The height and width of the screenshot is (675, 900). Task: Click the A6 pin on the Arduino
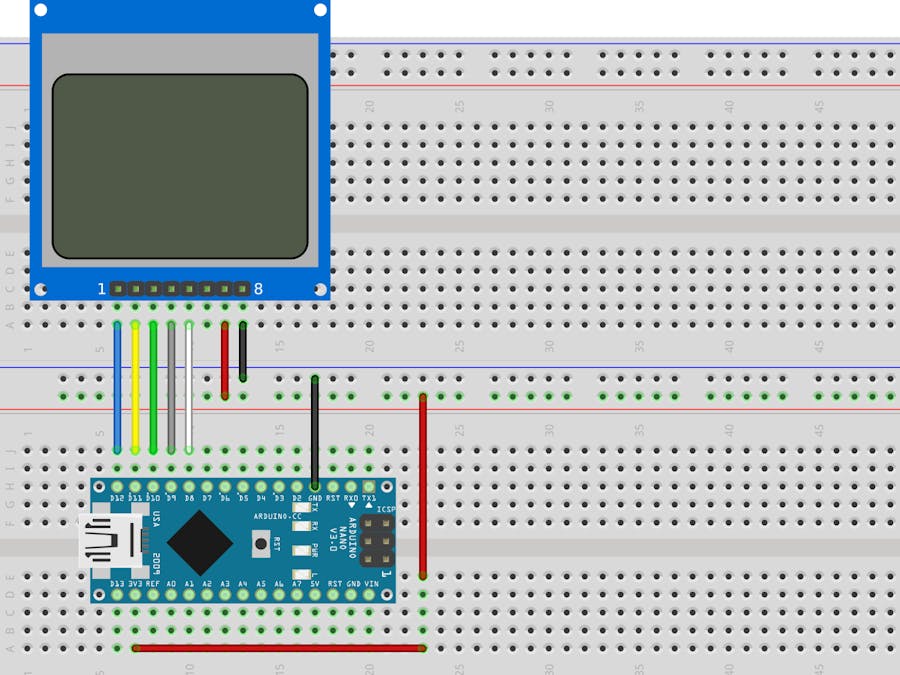click(x=279, y=595)
